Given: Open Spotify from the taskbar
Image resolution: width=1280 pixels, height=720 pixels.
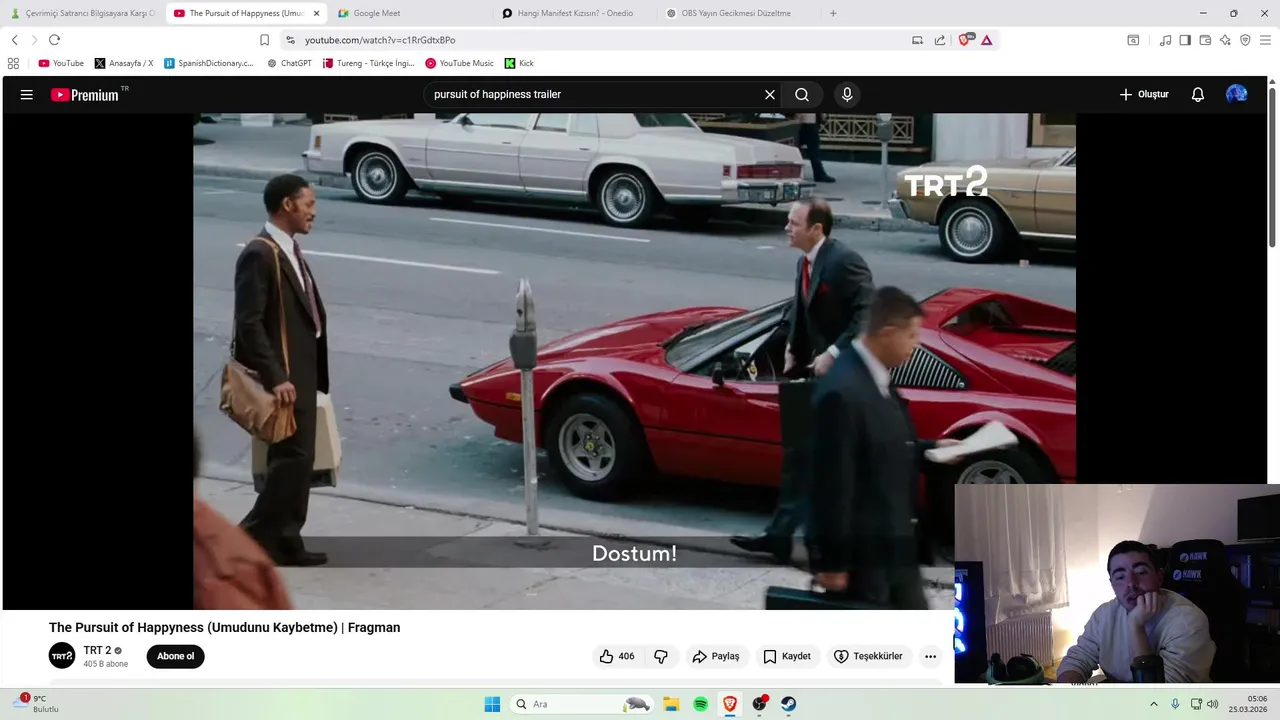Looking at the screenshot, I should 700,704.
